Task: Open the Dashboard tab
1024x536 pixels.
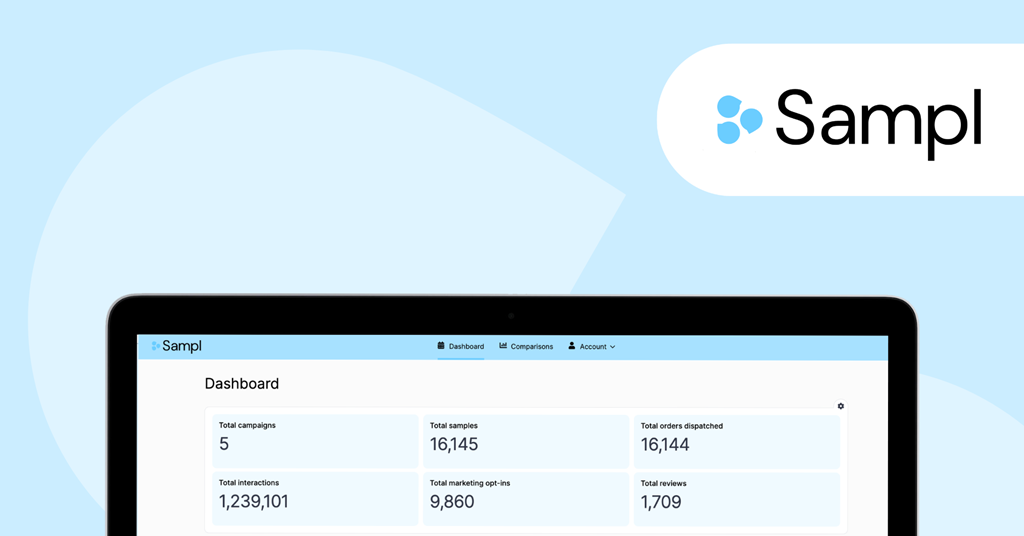Action: tap(460, 347)
